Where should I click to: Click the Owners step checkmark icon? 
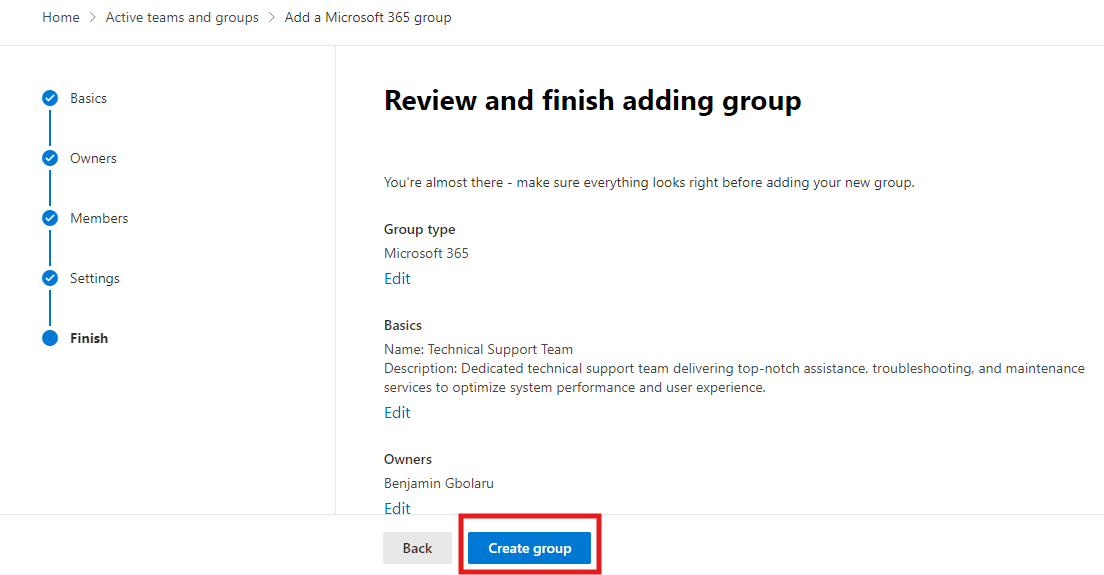click(50, 158)
